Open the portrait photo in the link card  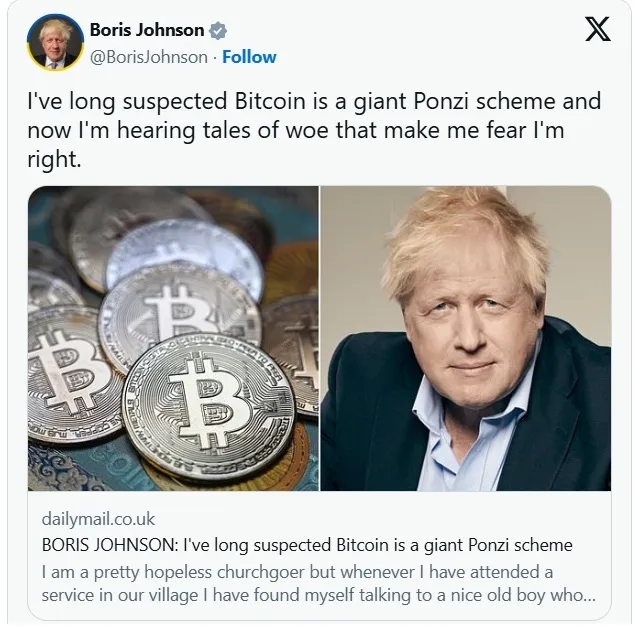tap(466, 338)
